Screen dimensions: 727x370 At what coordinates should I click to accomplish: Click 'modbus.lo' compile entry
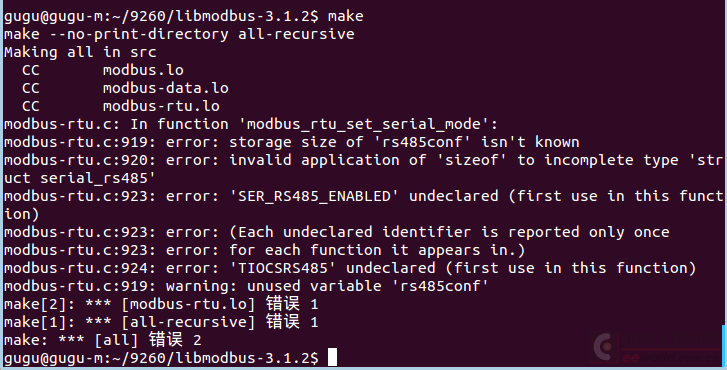(x=143, y=70)
